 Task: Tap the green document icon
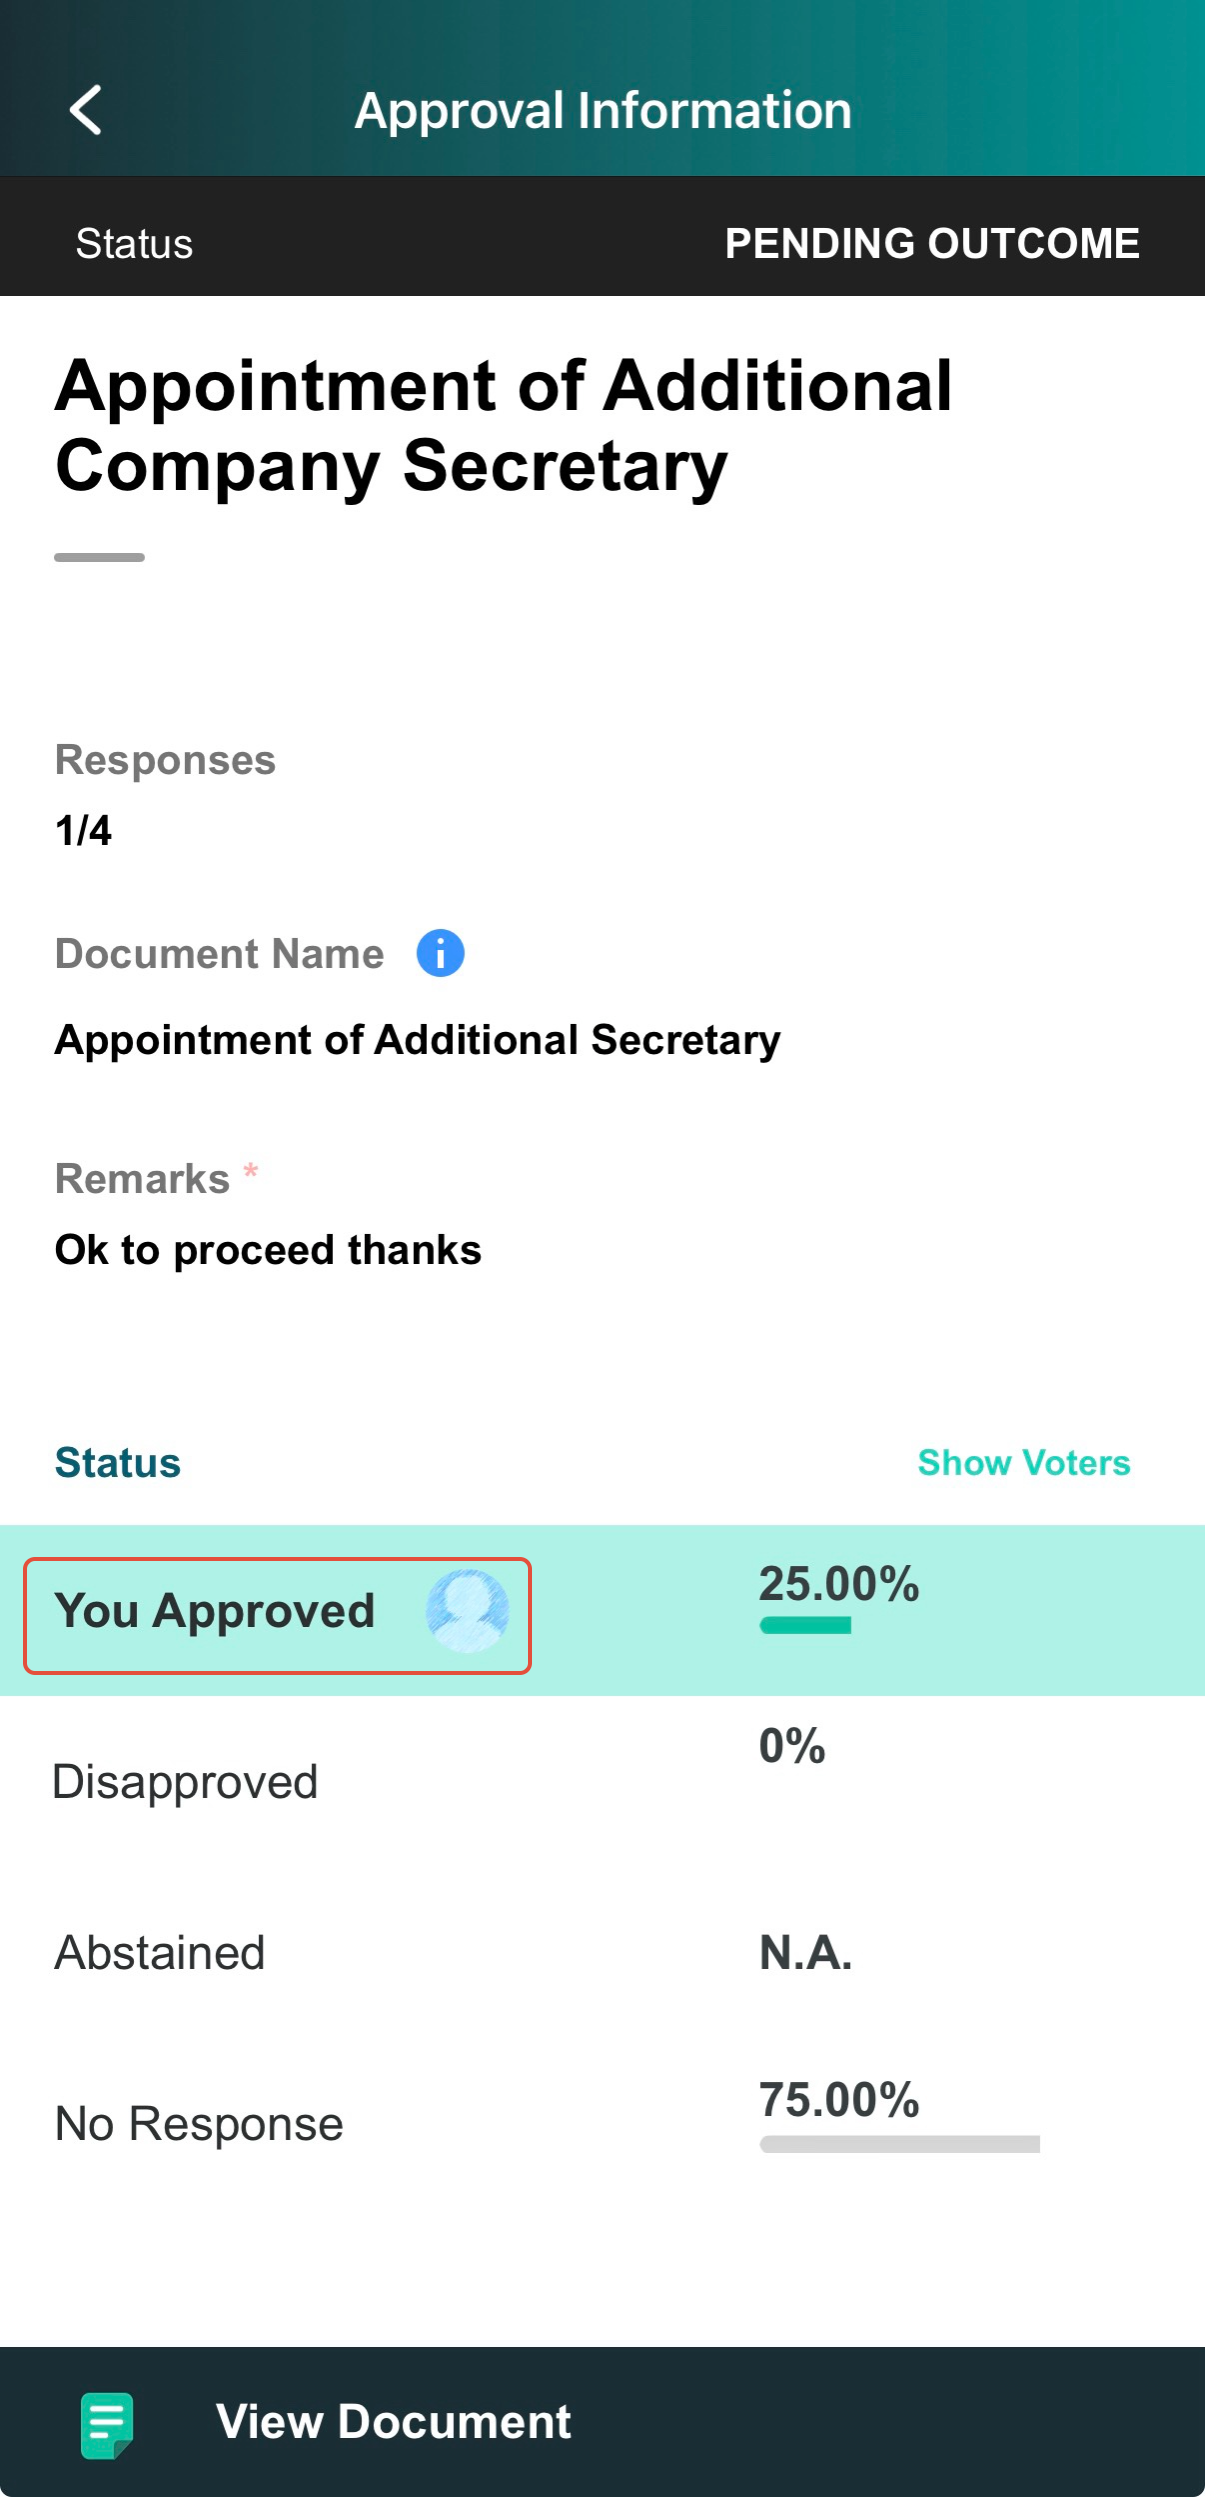pyautogui.click(x=107, y=2423)
